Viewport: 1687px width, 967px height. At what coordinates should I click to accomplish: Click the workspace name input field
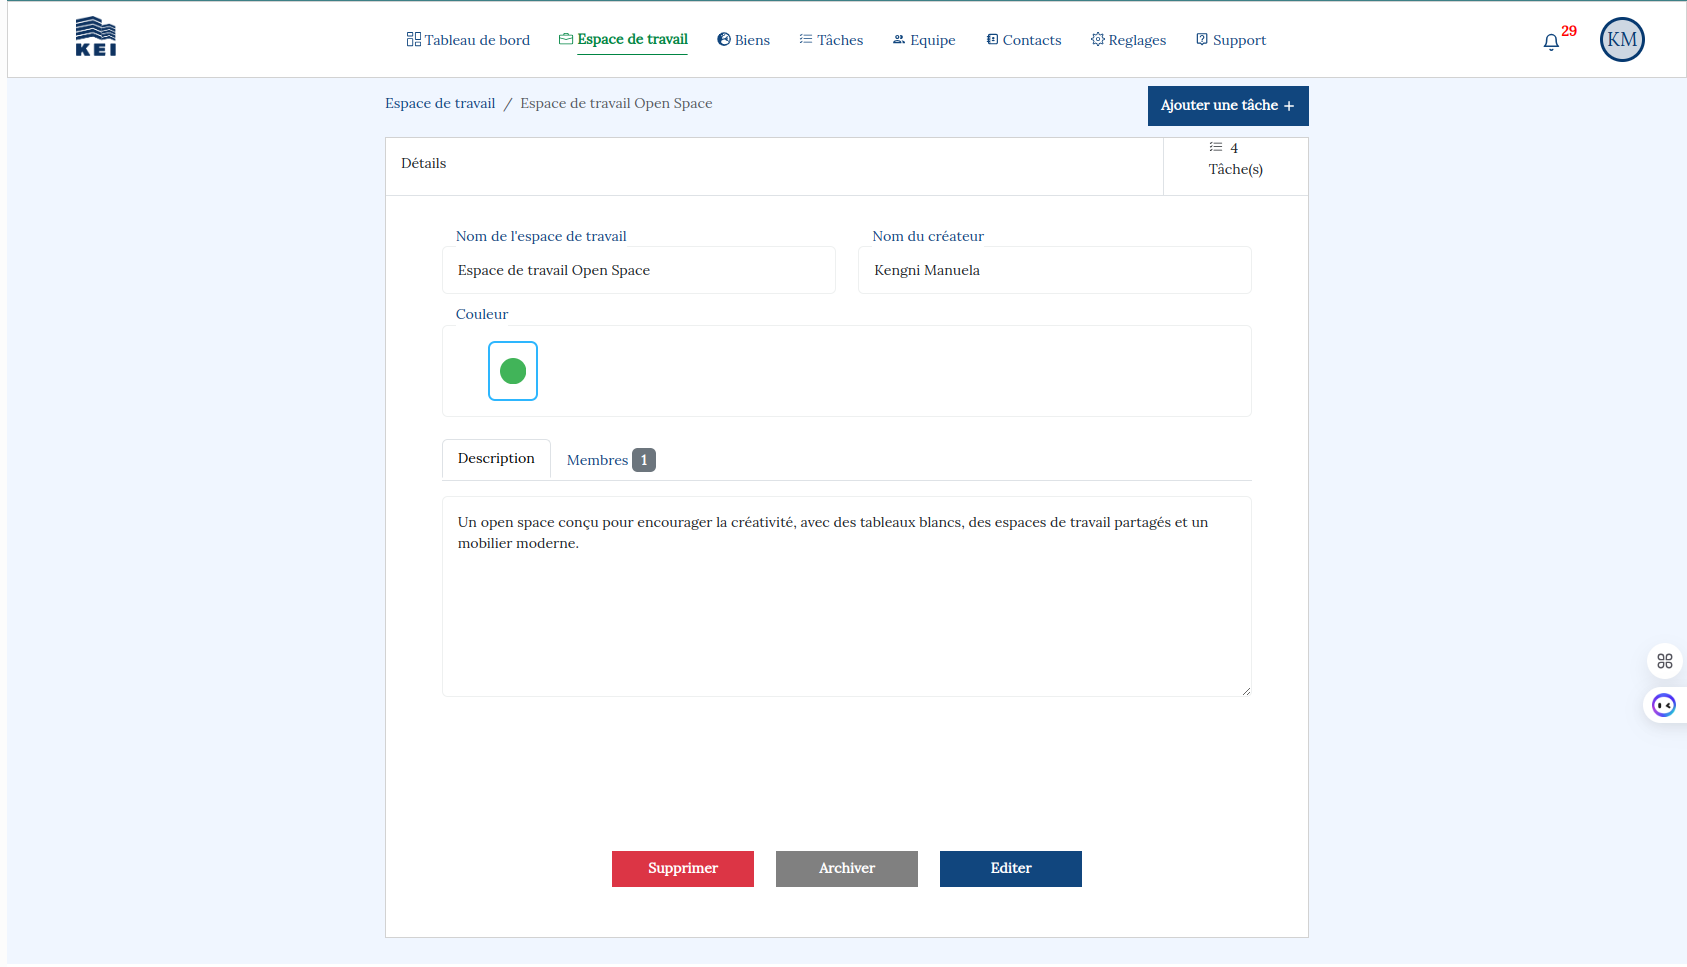click(639, 270)
